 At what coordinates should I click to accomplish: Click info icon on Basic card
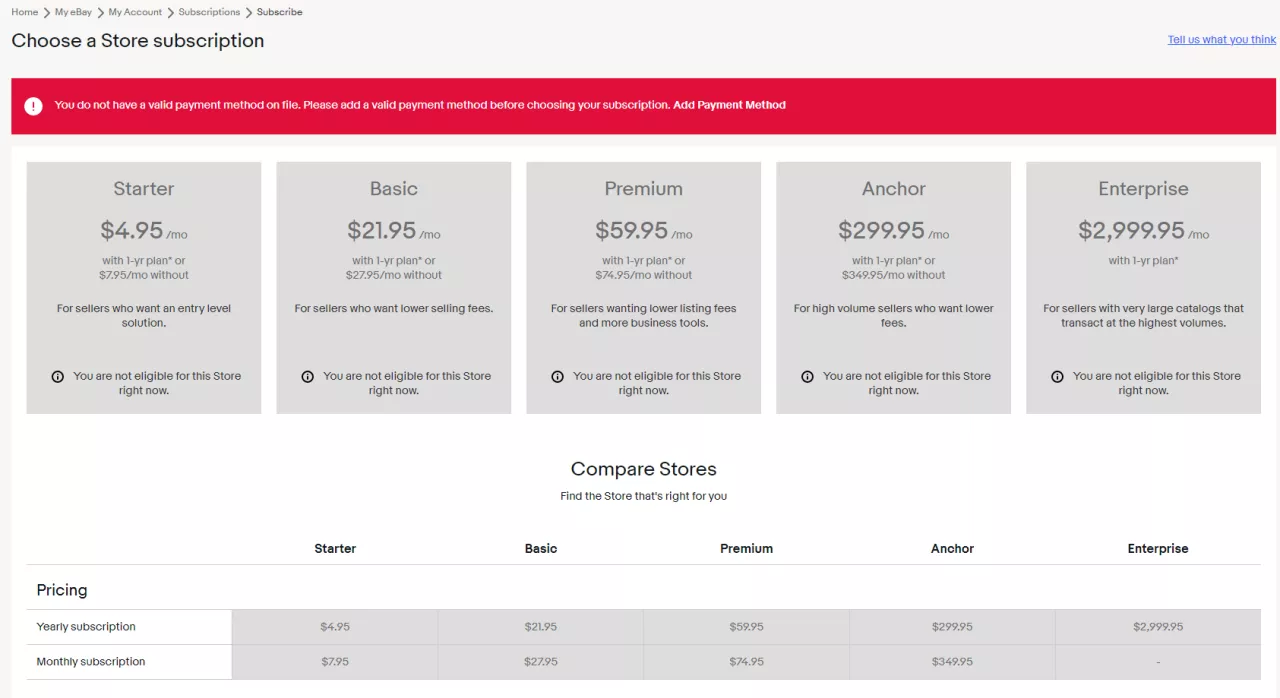coord(308,377)
